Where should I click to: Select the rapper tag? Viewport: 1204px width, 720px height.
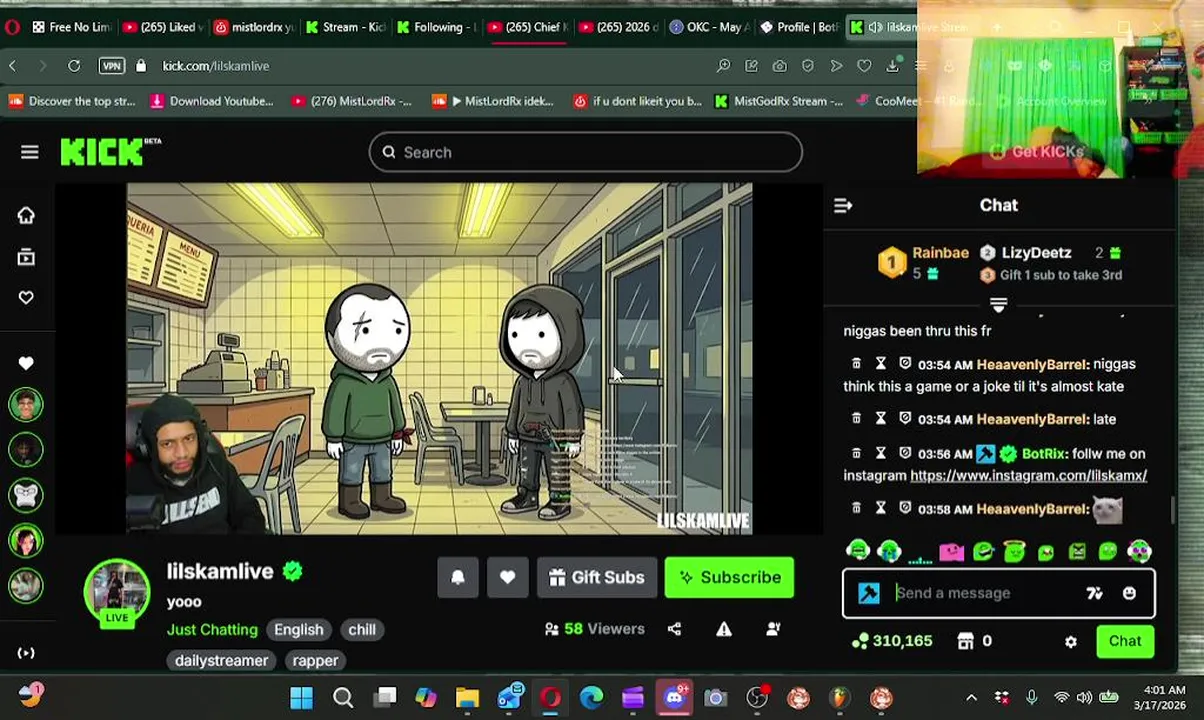(x=315, y=660)
